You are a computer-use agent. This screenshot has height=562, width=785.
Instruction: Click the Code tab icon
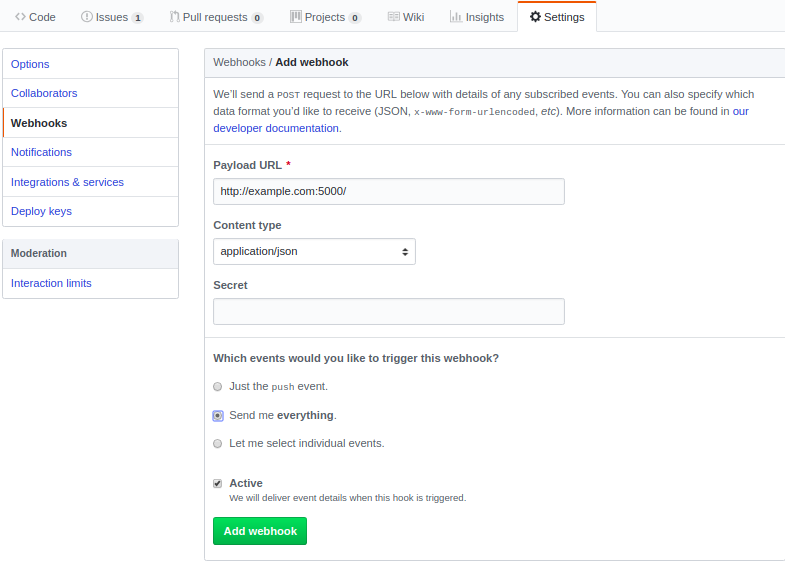[20, 17]
